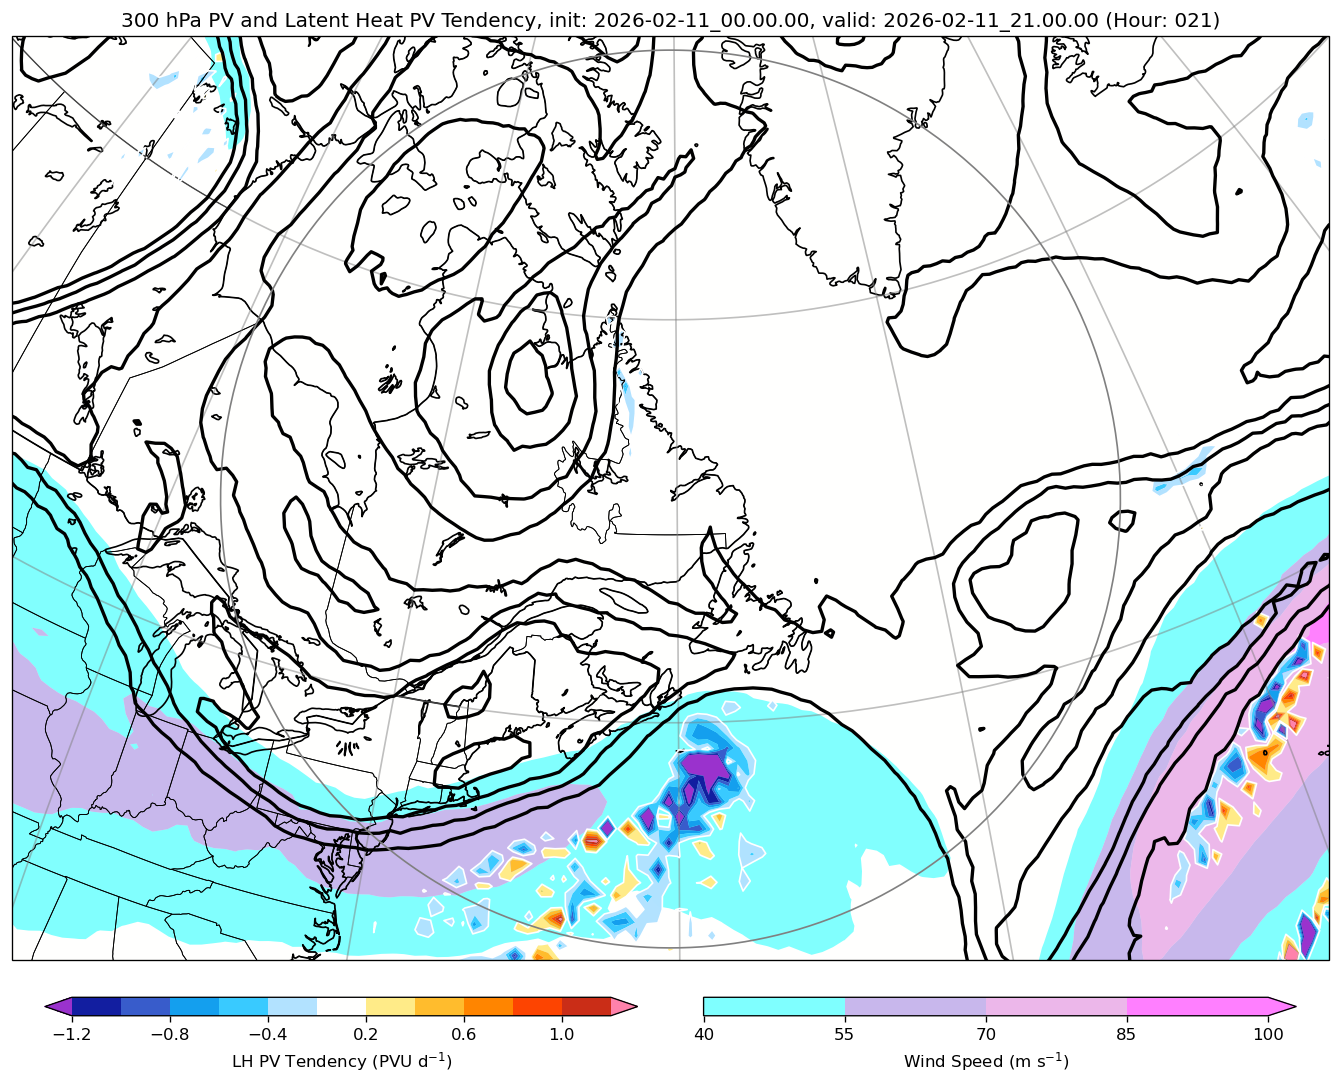Screen dimensions: 1341x1084
Task: Click the magenta 85–100 wind speed swatch
Action: coord(1197,1006)
